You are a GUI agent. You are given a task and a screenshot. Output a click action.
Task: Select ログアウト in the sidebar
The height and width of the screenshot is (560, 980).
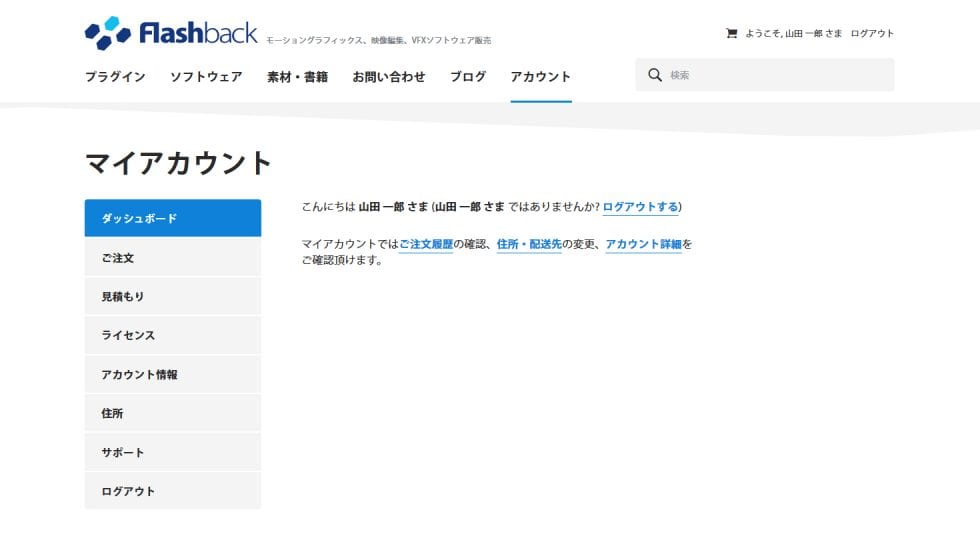pyautogui.click(x=173, y=491)
